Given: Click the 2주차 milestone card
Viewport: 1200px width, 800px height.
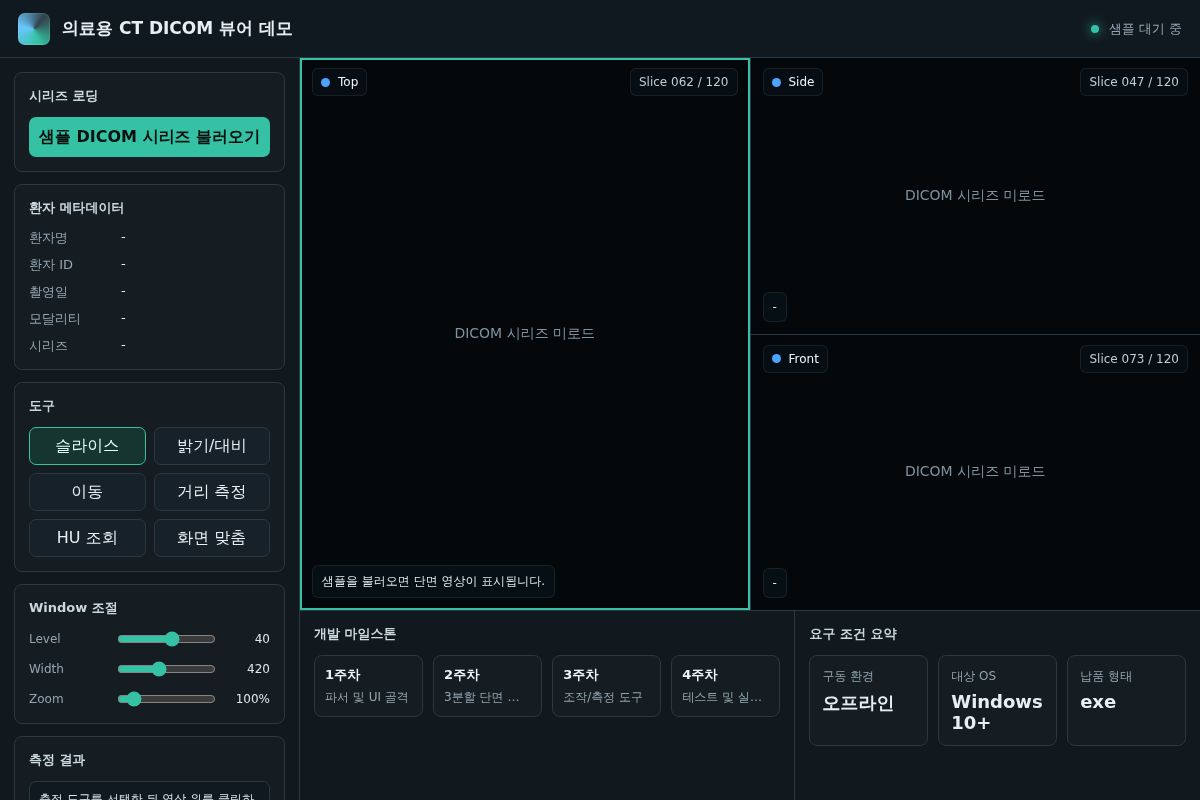Looking at the screenshot, I should [x=487, y=686].
